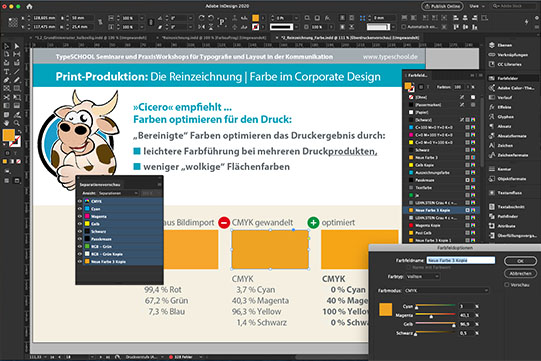This screenshot has width=541, height=361.
Task: Enable the Vorschau checkbox in Farbfeldoptionen
Action: [507, 285]
